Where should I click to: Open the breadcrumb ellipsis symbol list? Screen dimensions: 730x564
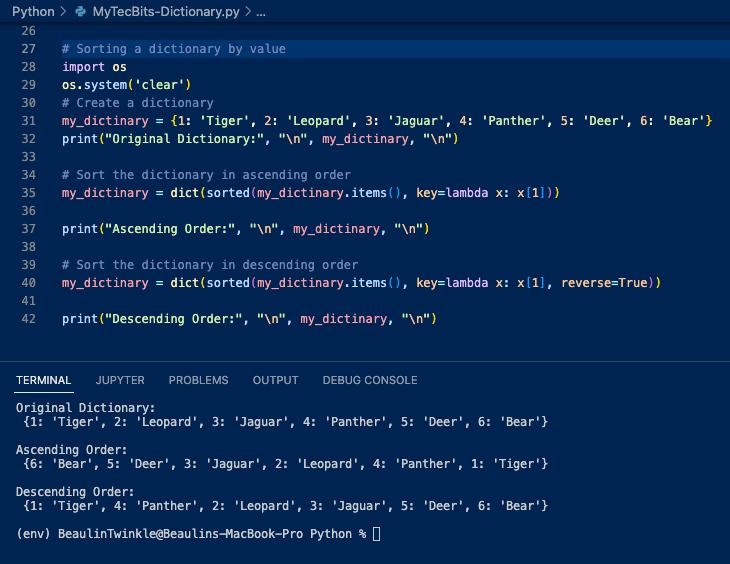coord(261,12)
